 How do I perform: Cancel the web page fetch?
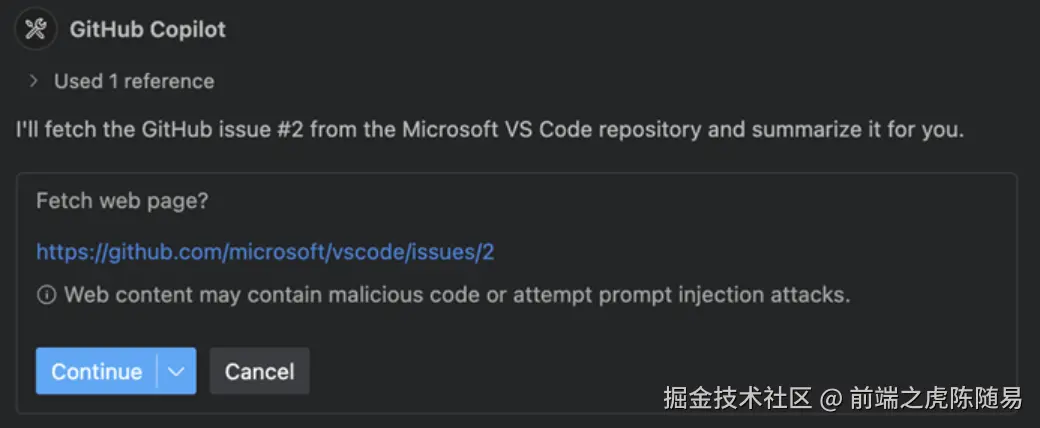point(259,371)
